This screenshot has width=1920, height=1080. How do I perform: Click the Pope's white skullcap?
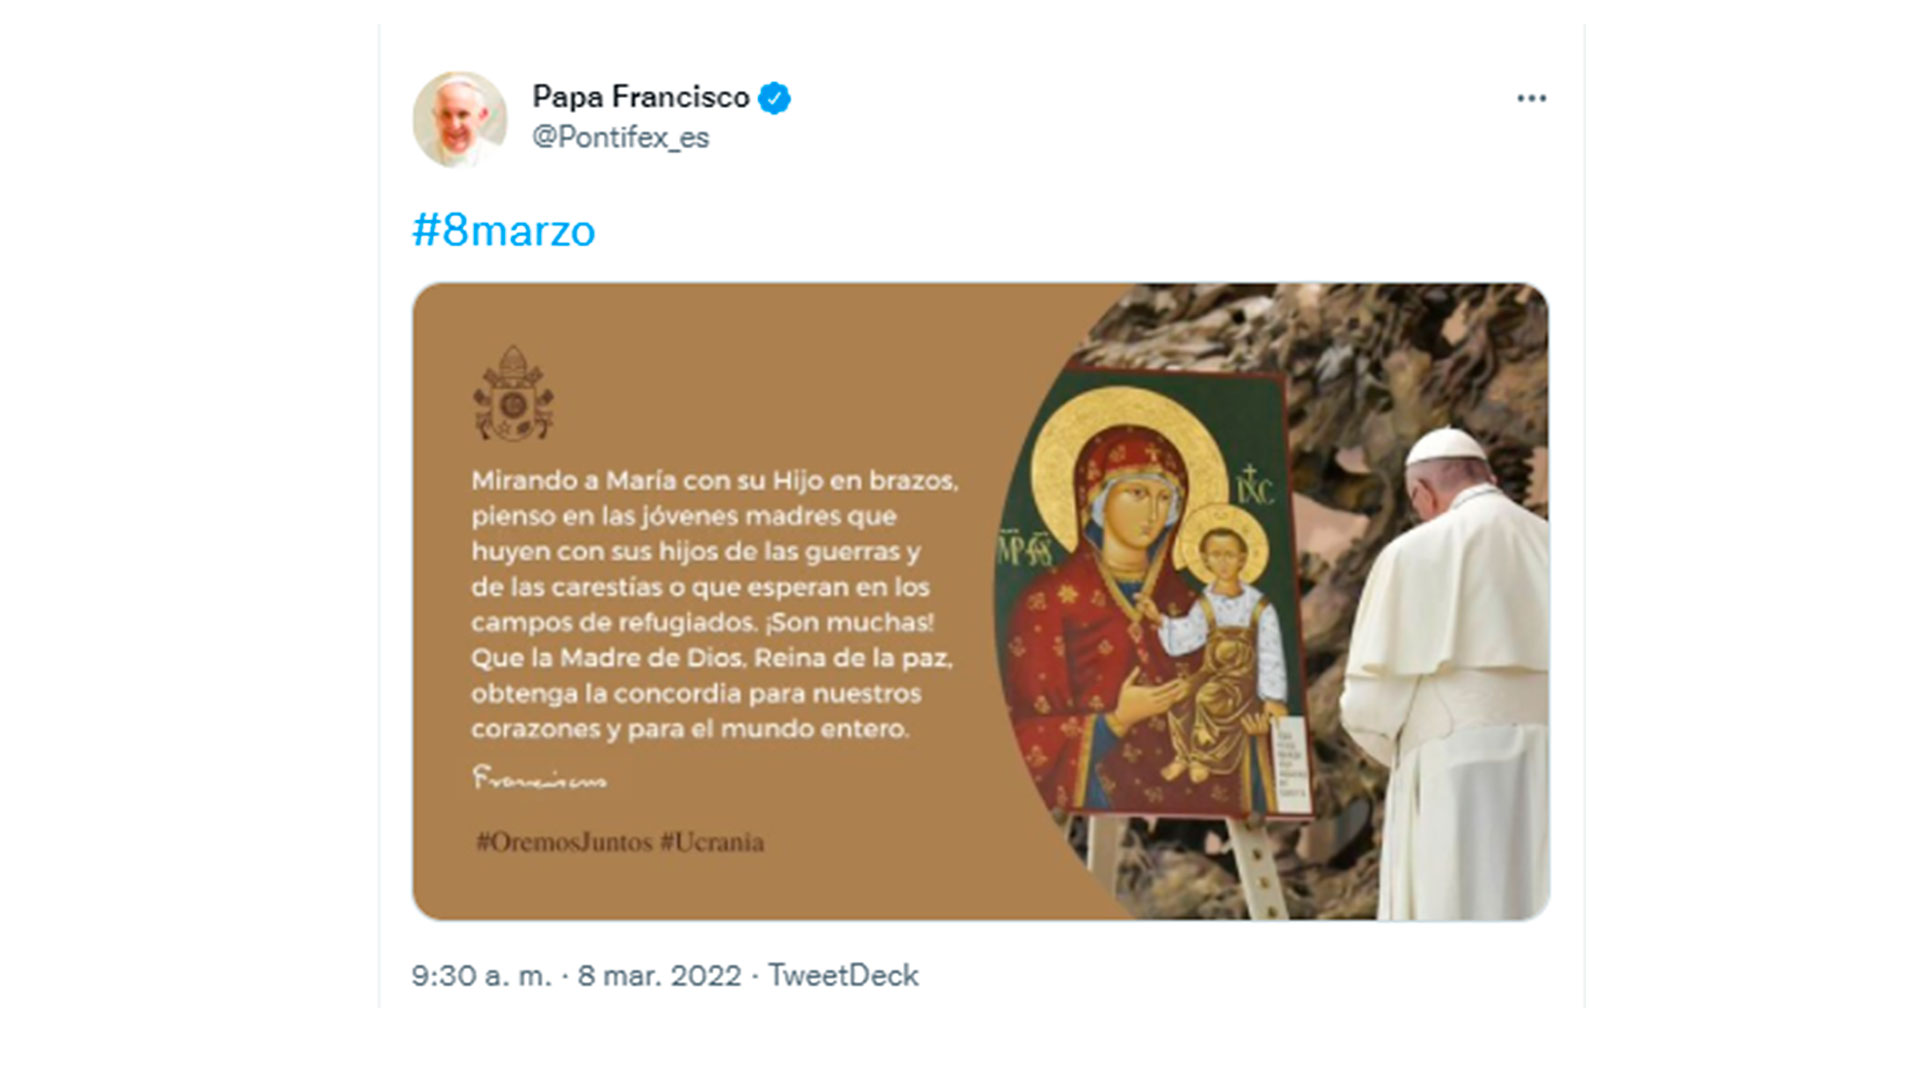pyautogui.click(x=1443, y=446)
